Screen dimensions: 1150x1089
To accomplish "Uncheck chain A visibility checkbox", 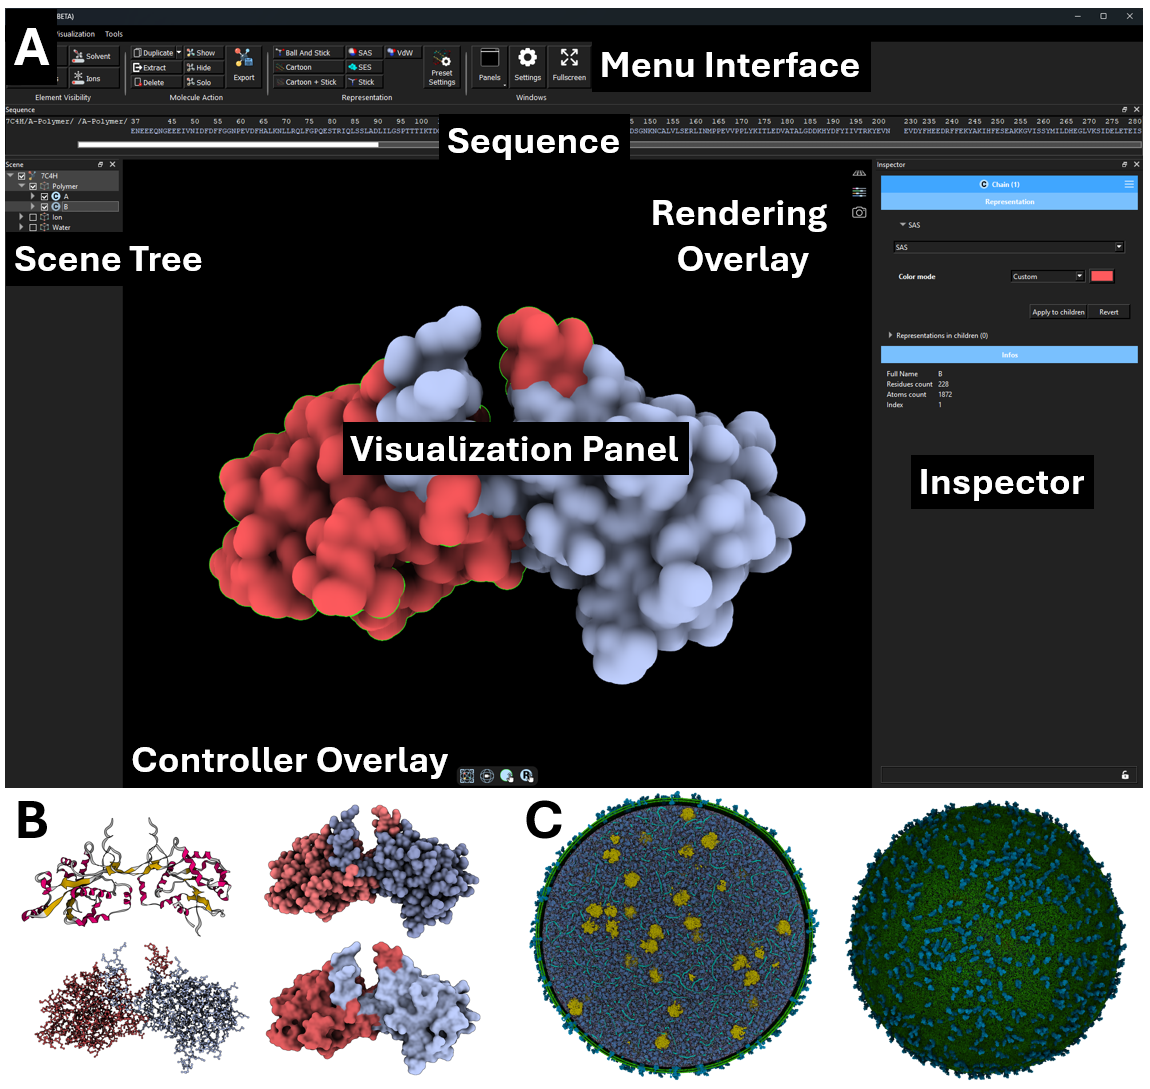I will click(45, 197).
